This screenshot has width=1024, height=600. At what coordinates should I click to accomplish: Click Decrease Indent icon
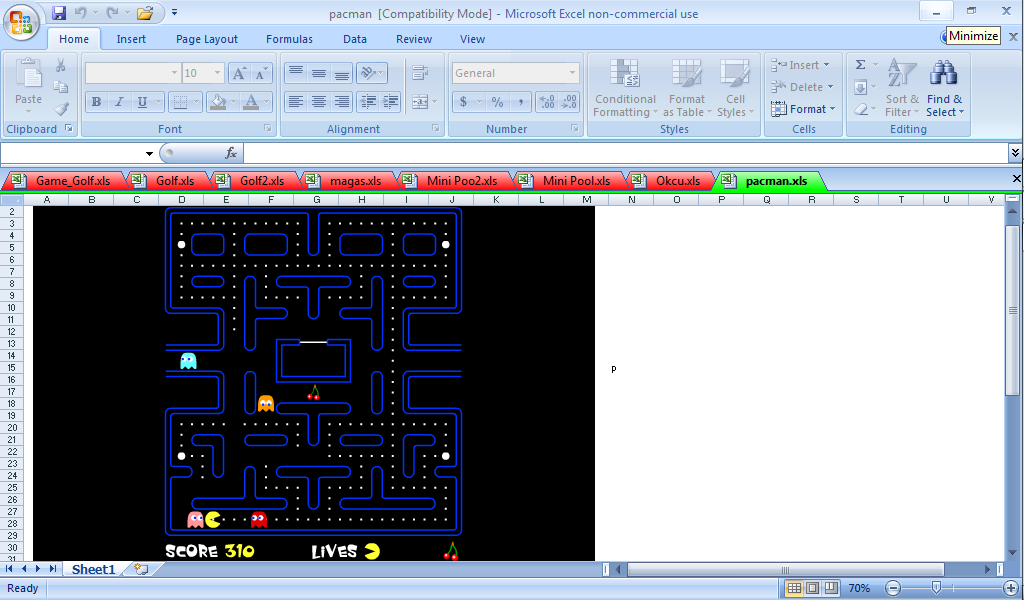[368, 101]
